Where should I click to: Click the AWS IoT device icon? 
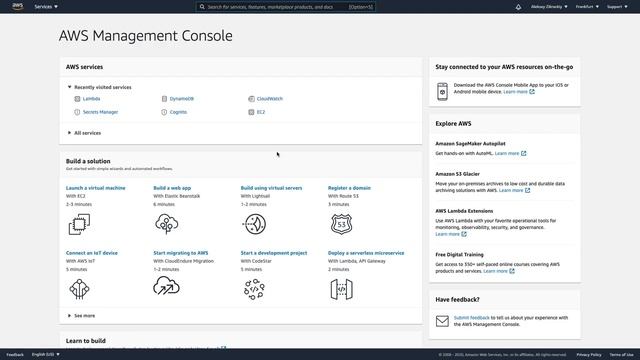click(x=79, y=289)
